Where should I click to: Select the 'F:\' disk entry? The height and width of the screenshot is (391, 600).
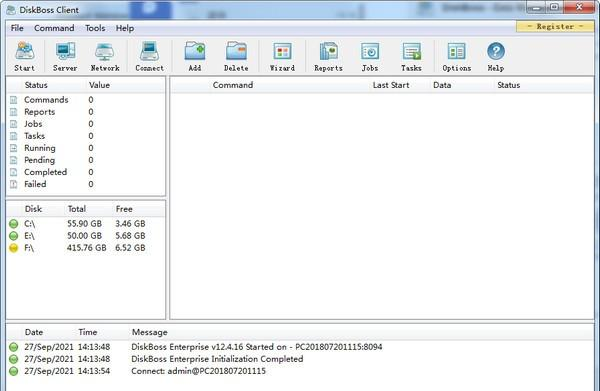[x=29, y=248]
